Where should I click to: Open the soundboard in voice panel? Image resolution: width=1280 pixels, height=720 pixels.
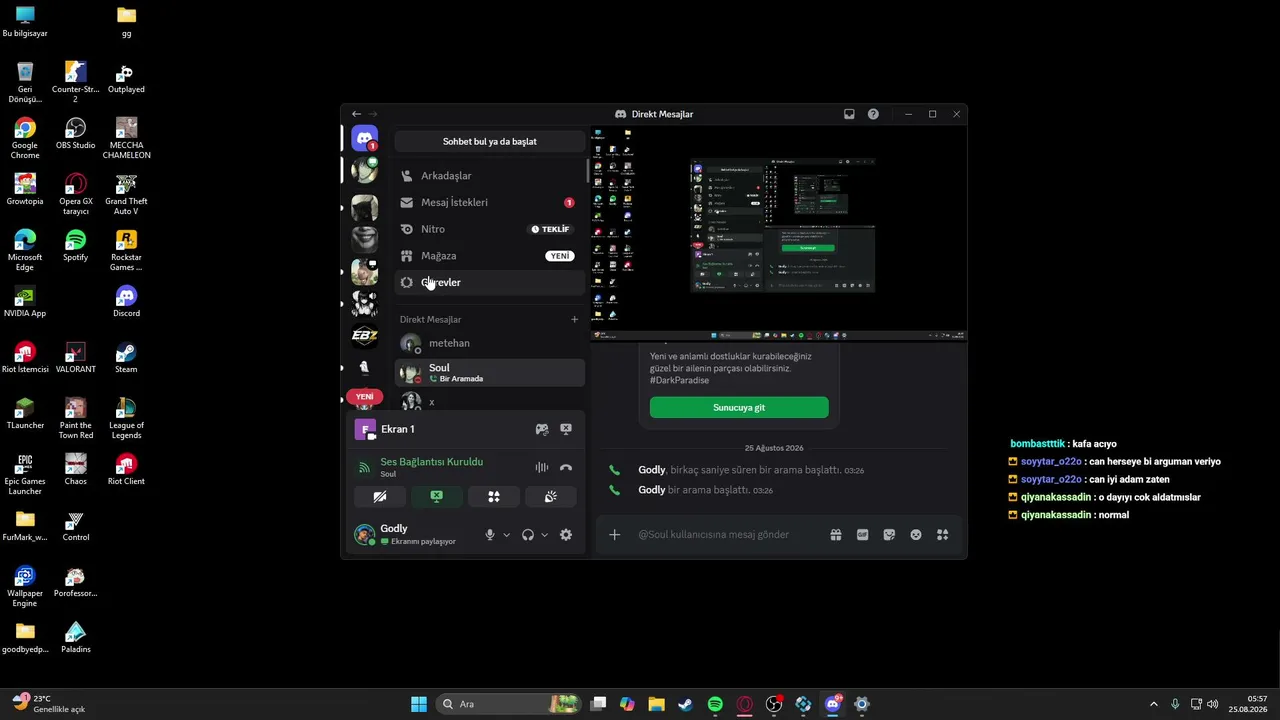coord(551,496)
